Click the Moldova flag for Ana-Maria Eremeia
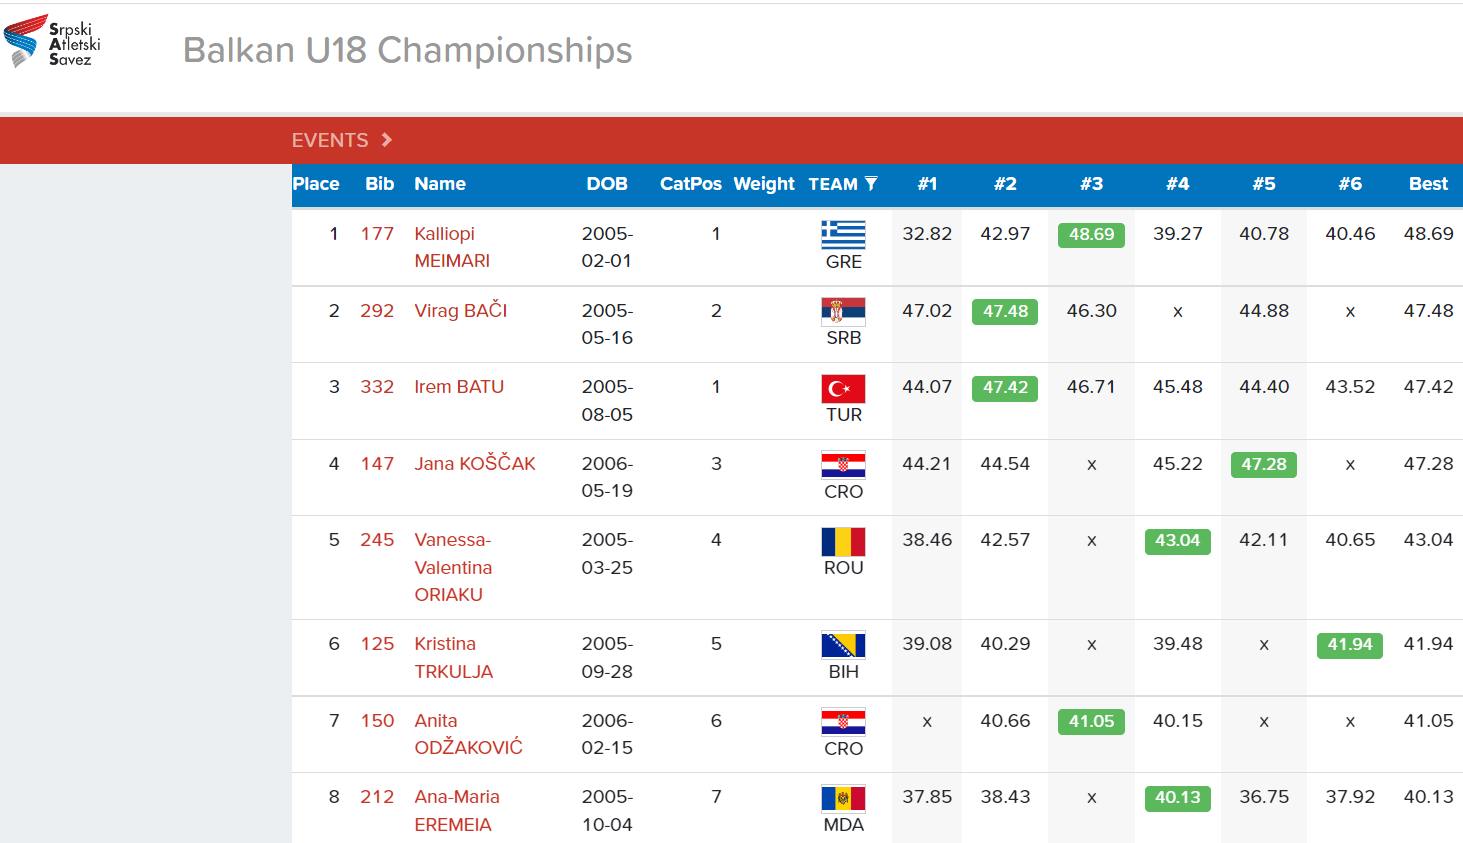 (x=843, y=798)
